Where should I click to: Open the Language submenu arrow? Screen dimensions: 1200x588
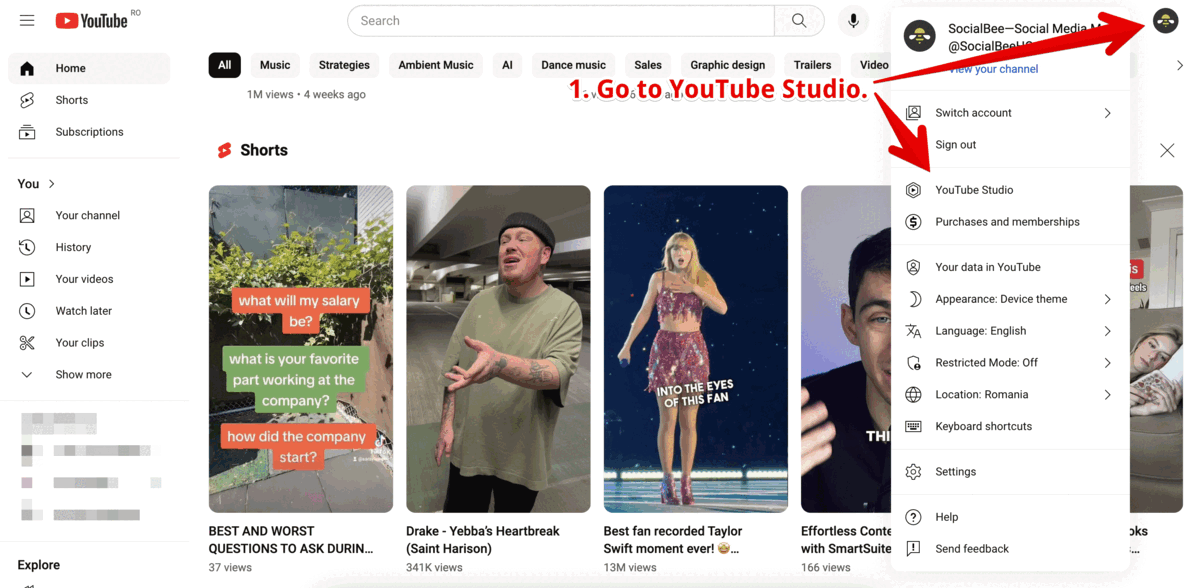coord(1108,331)
